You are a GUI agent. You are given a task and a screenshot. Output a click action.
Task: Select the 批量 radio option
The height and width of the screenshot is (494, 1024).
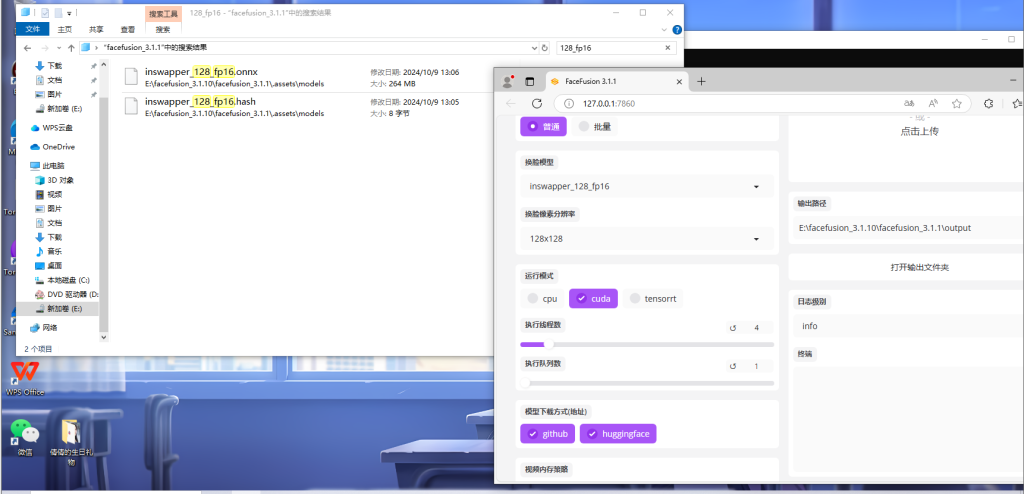click(x=596, y=127)
